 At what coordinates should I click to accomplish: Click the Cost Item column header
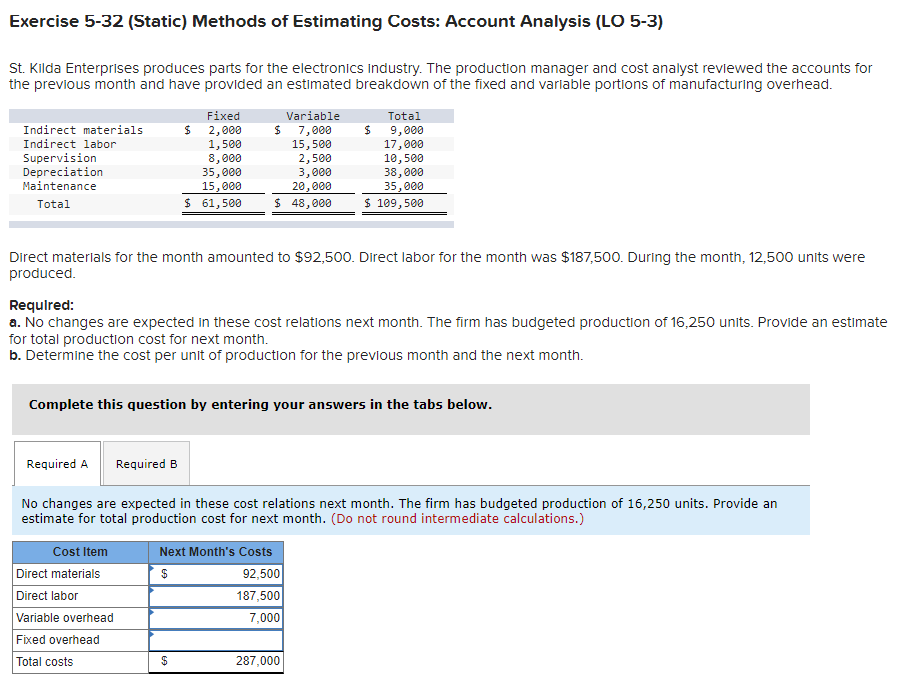(79, 551)
